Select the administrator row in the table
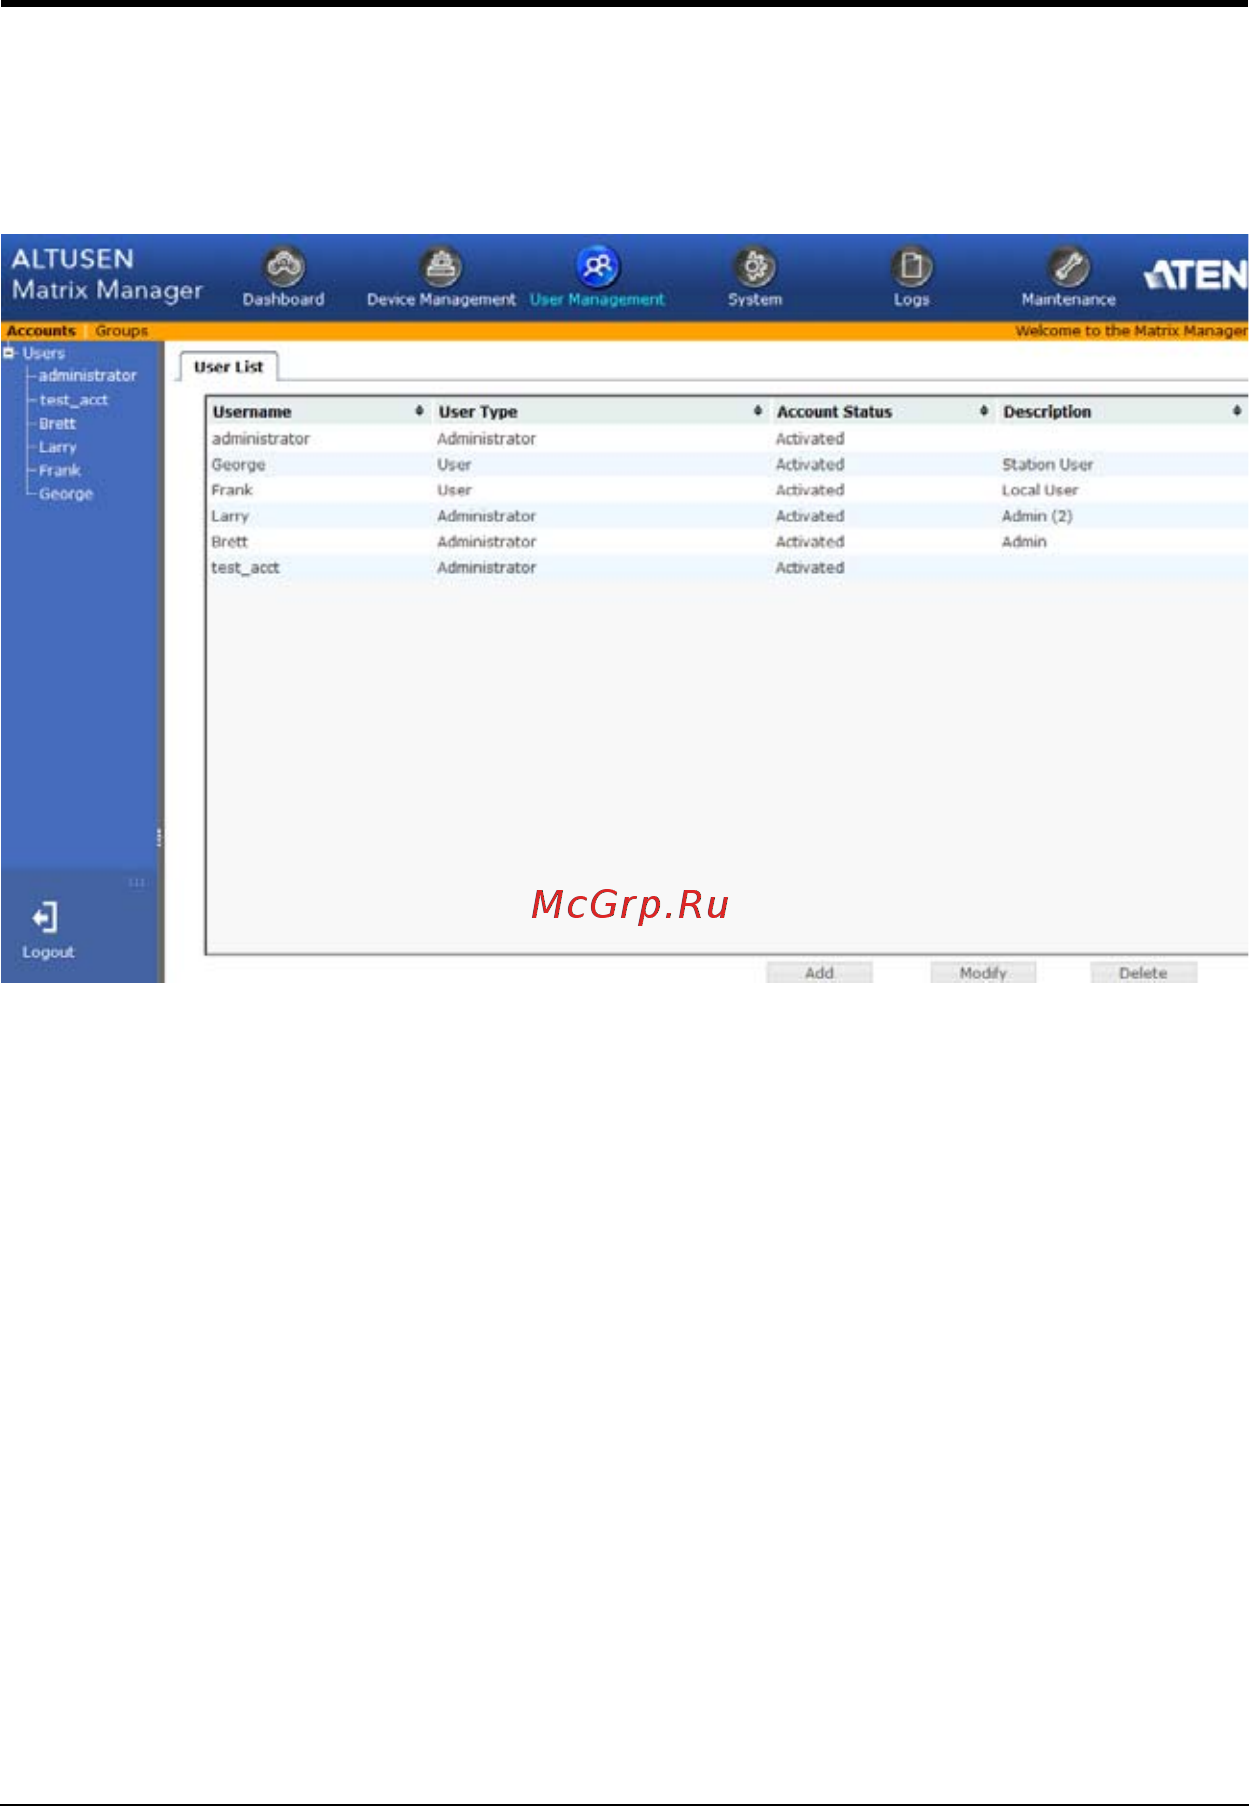The width and height of the screenshot is (1249, 1806). coord(727,439)
